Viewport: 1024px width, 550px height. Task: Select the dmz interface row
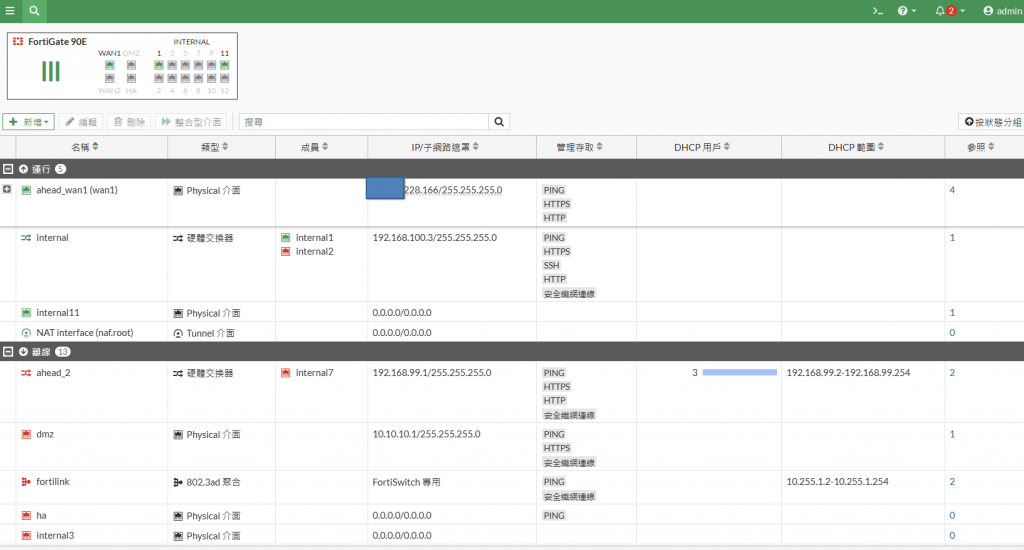[512, 447]
